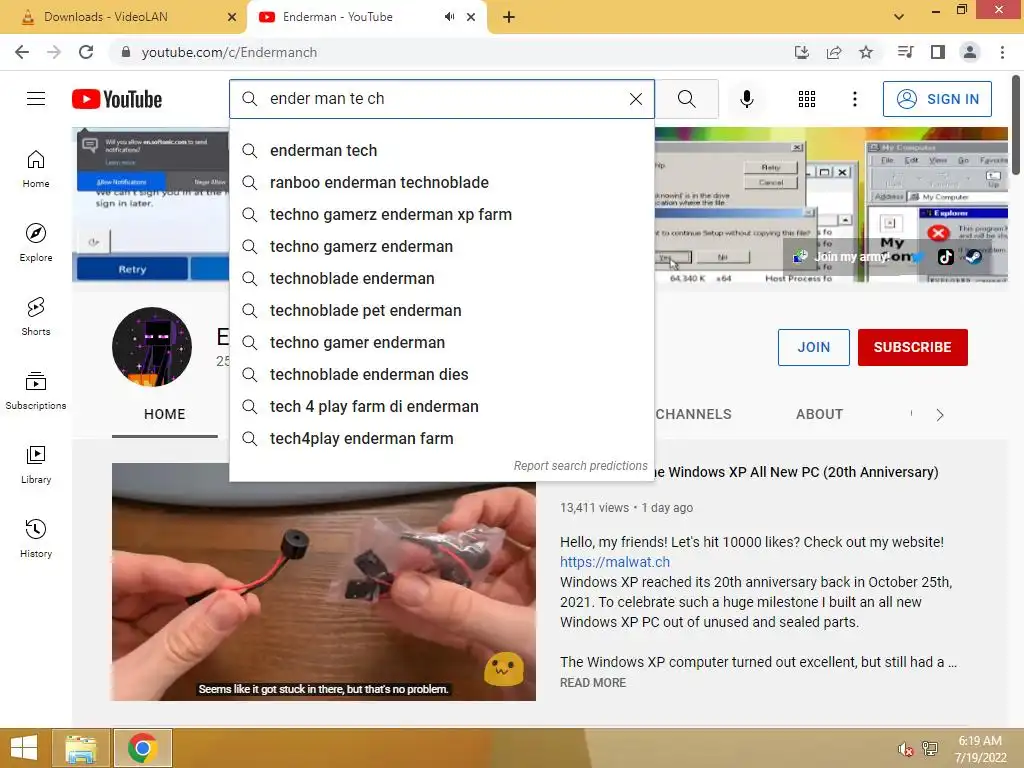This screenshot has width=1024, height=768.
Task: Pick suggestion 'technoblade pet enderman'
Action: tap(441, 311)
